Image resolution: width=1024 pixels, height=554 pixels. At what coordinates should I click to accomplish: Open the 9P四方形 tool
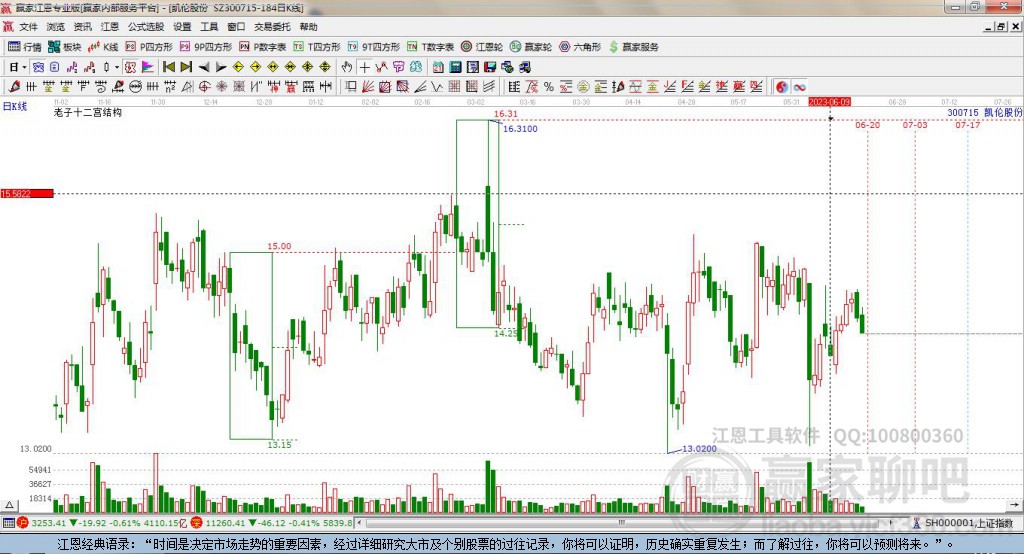(x=206, y=47)
